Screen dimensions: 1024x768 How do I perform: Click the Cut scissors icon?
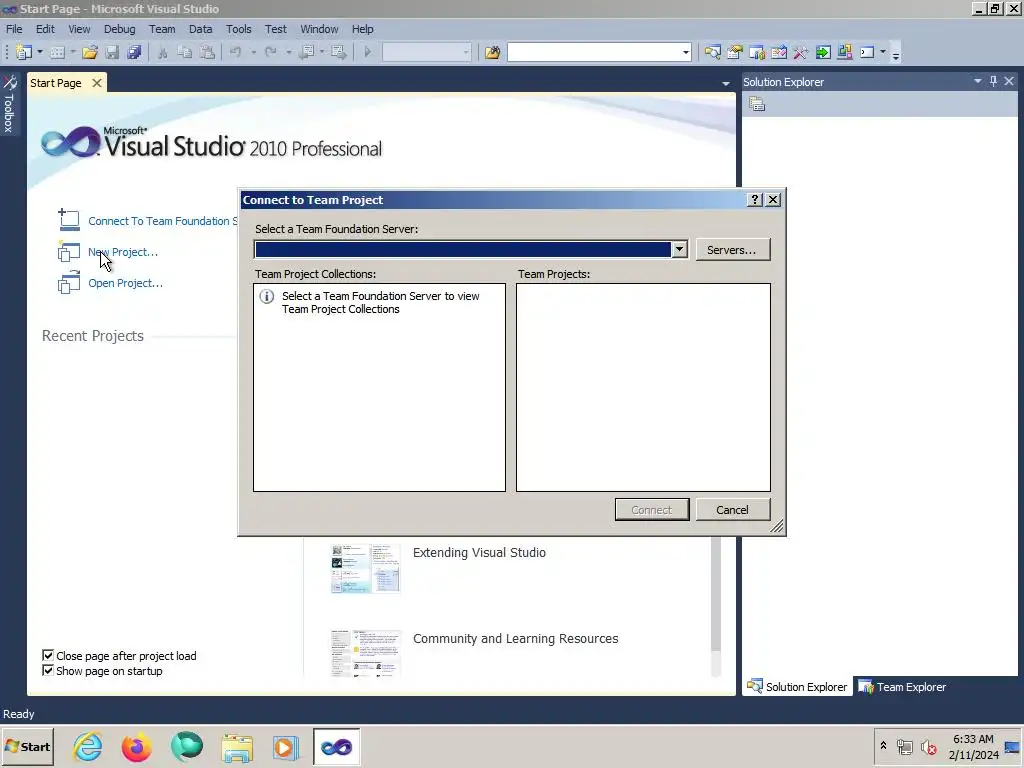[163, 52]
